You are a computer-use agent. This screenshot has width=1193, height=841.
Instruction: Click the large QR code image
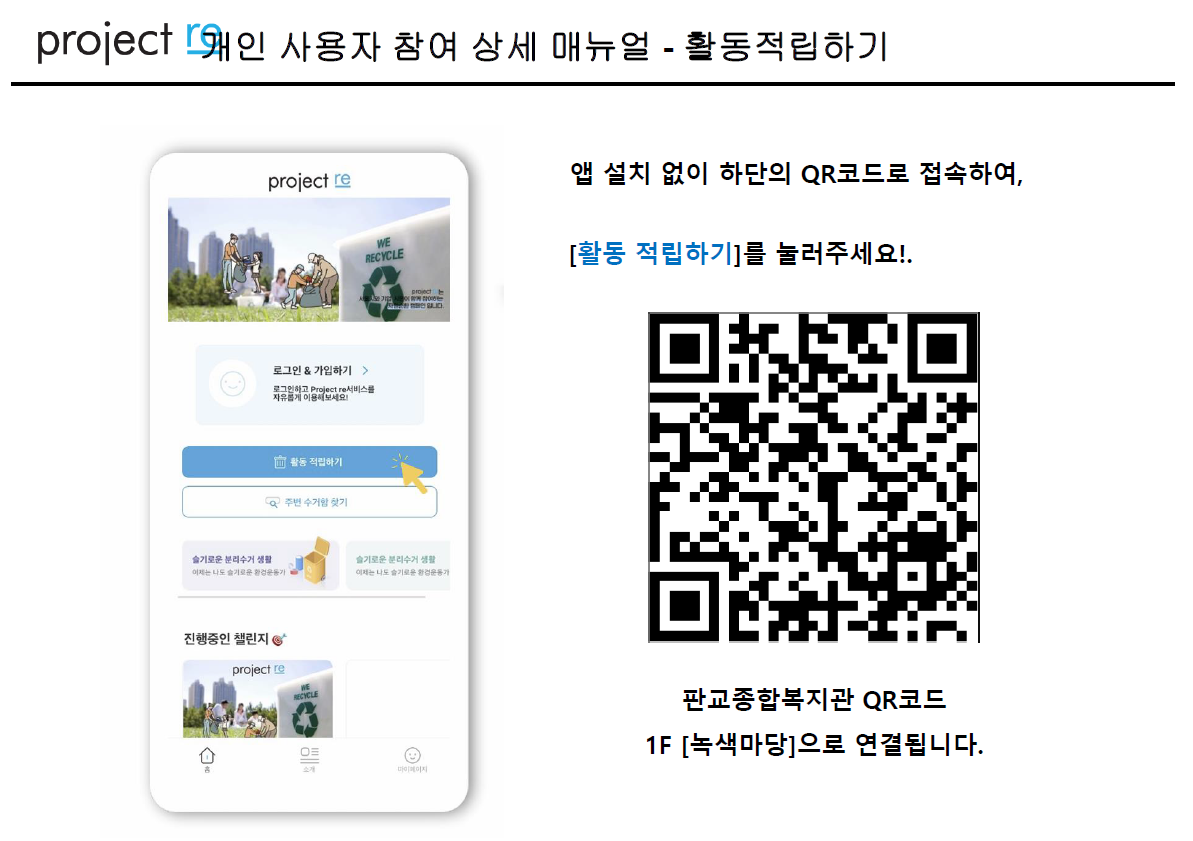click(813, 477)
